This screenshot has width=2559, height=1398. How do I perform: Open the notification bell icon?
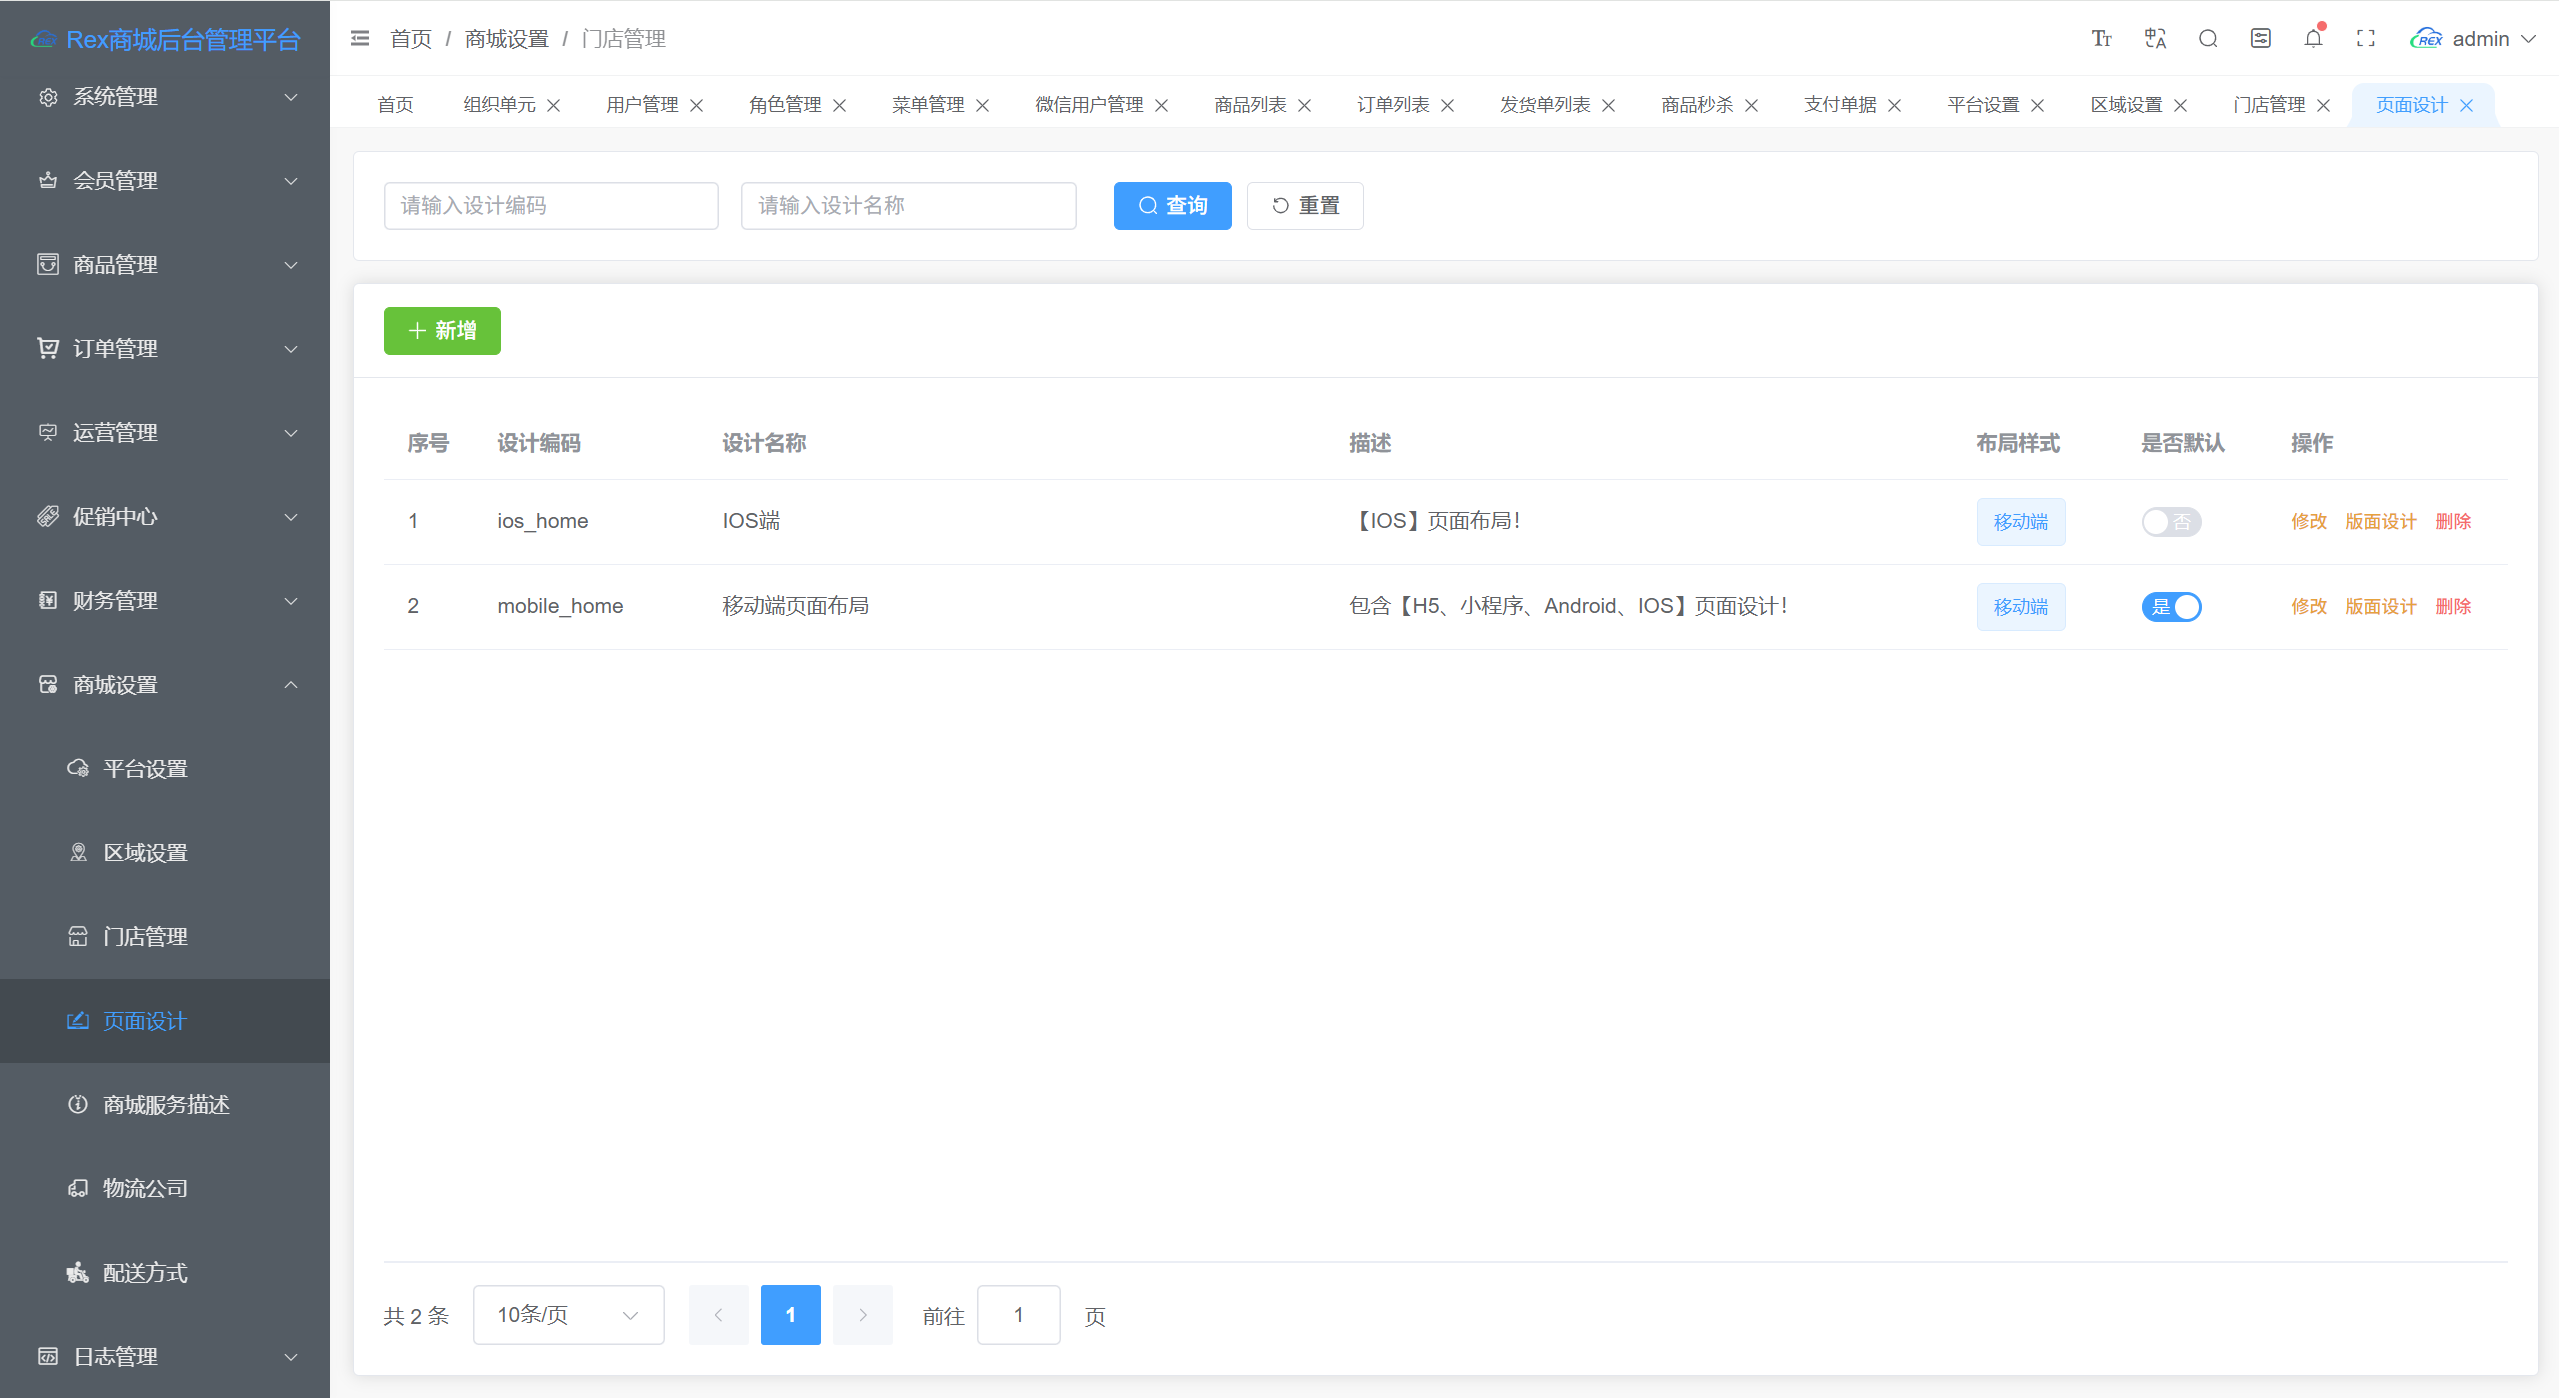[2313, 38]
